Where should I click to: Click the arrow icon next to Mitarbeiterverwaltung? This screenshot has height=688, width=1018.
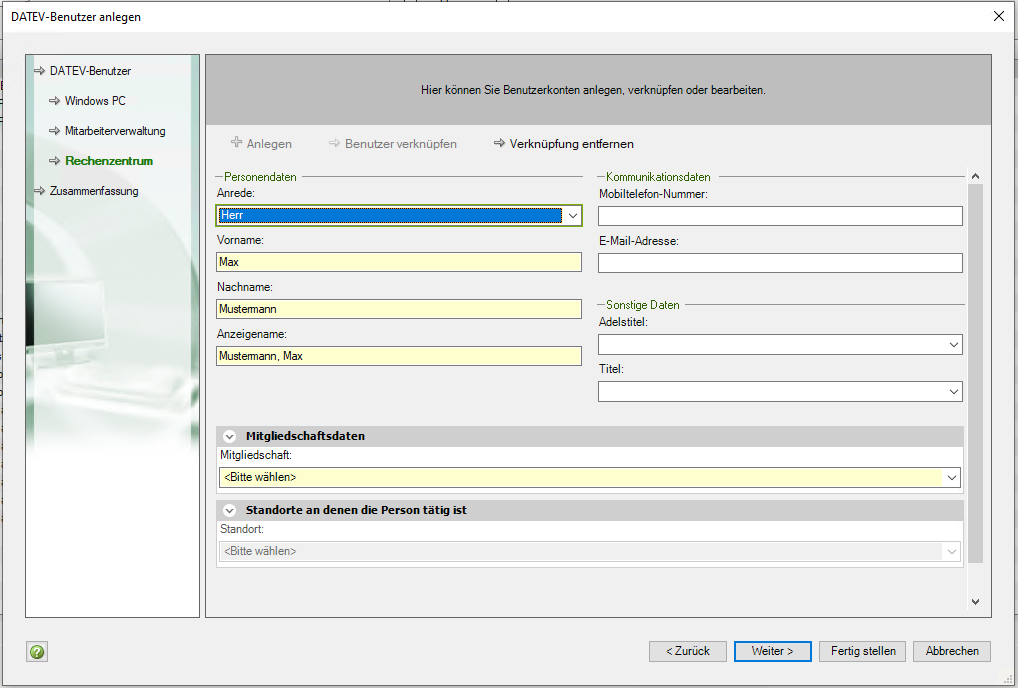point(55,130)
